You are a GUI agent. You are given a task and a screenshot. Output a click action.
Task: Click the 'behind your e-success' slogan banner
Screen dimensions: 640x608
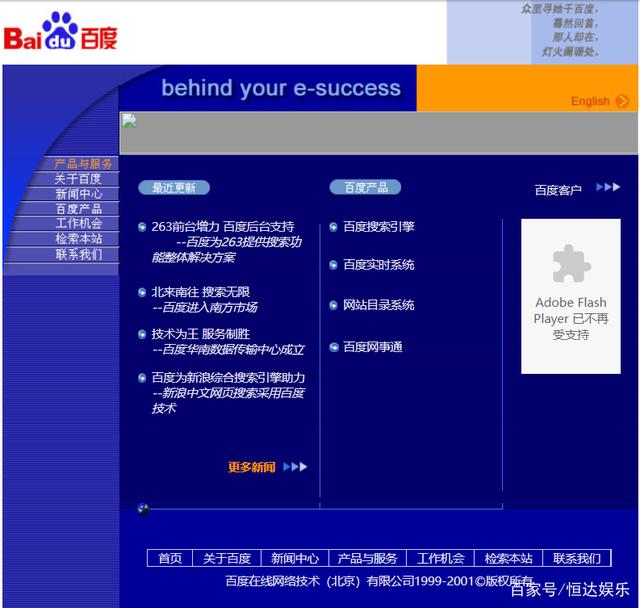click(x=281, y=89)
